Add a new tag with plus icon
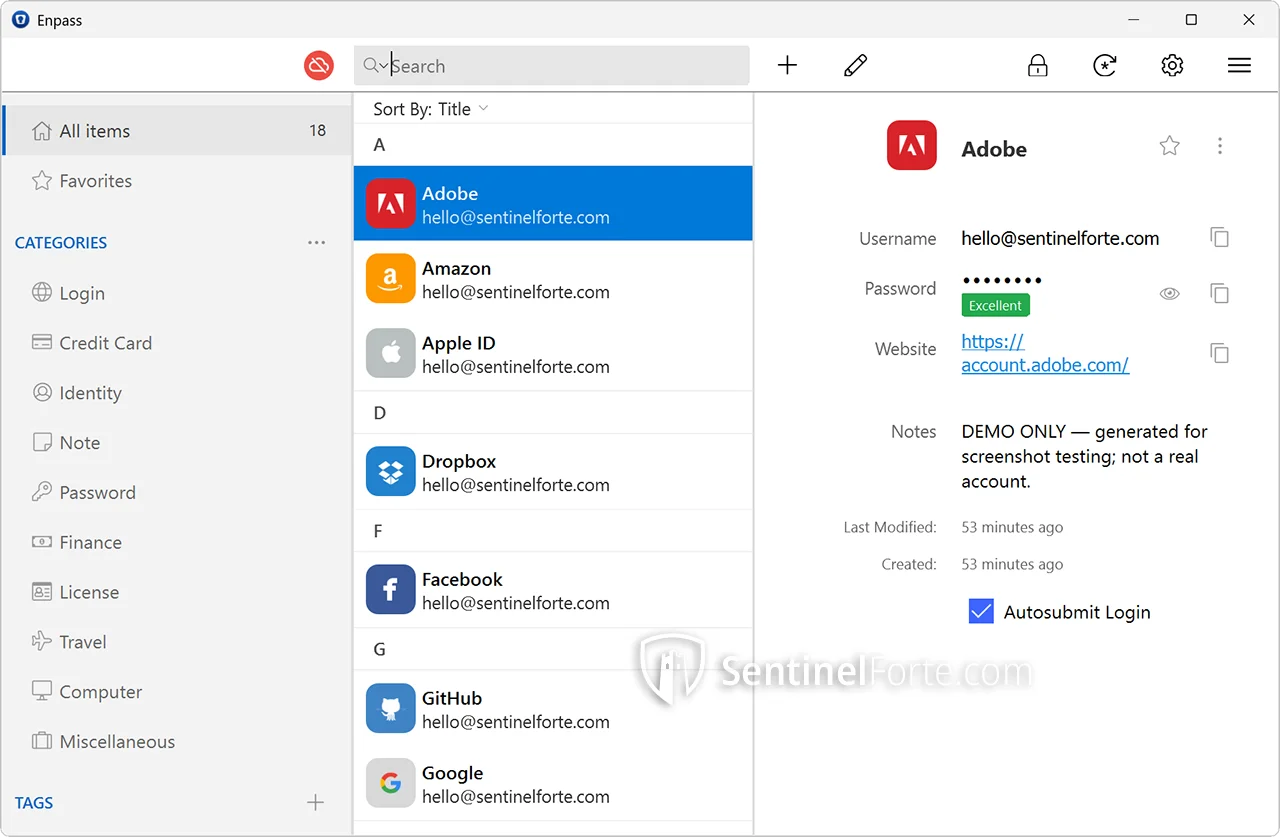1280x837 pixels. click(315, 802)
